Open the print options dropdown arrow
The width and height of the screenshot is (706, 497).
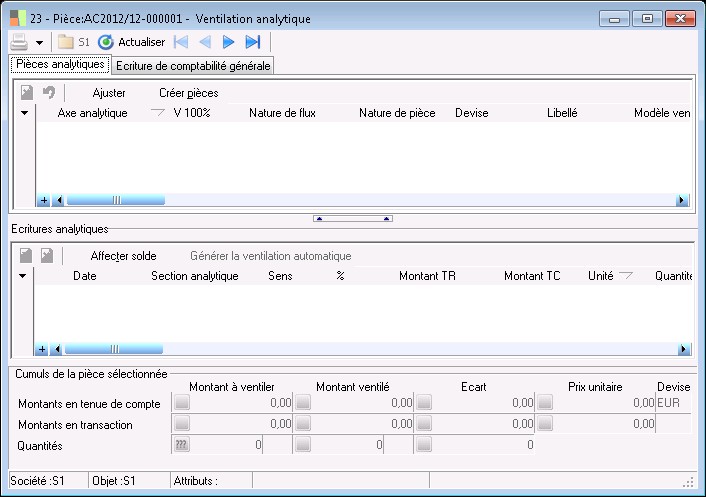39,43
